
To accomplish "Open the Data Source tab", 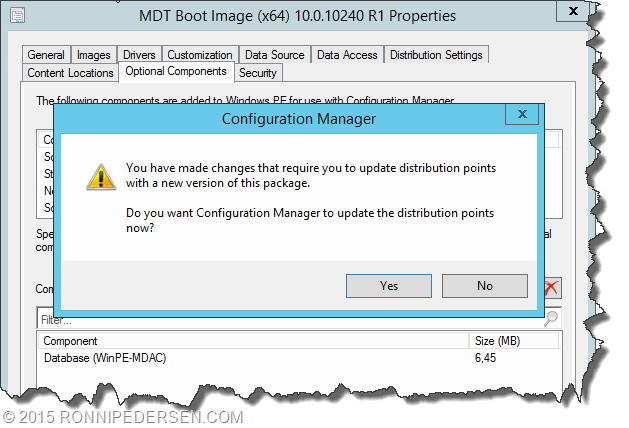I will (x=275, y=55).
